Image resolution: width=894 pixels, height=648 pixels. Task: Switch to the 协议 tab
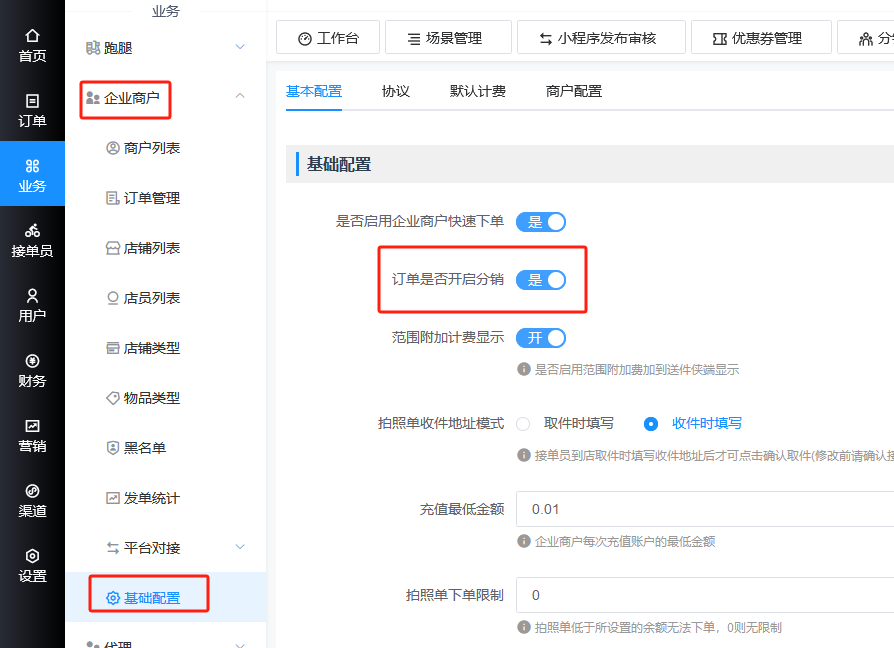[x=396, y=91]
